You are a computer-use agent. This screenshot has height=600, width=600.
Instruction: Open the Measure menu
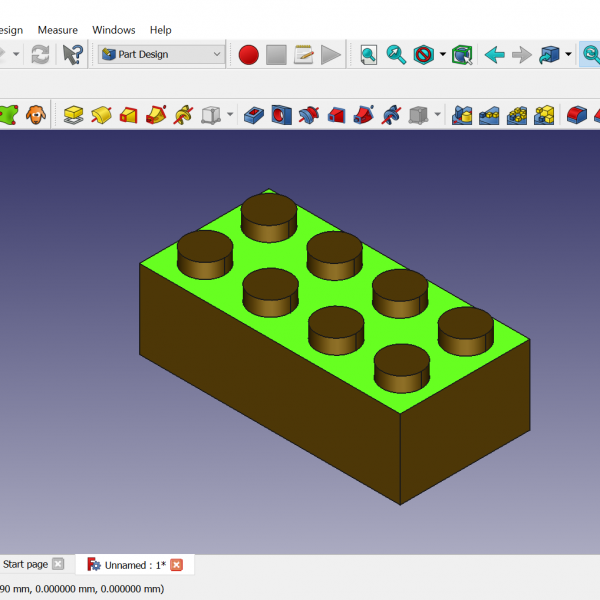(x=57, y=30)
